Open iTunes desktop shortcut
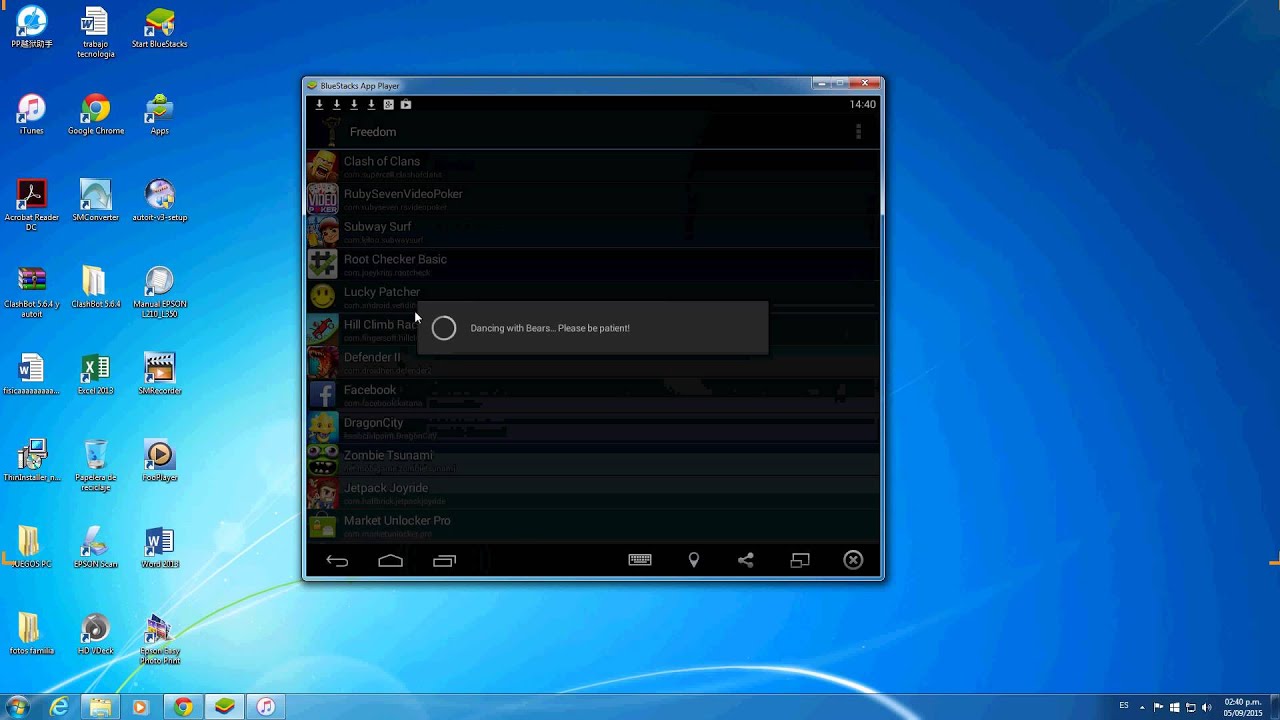 point(32,115)
